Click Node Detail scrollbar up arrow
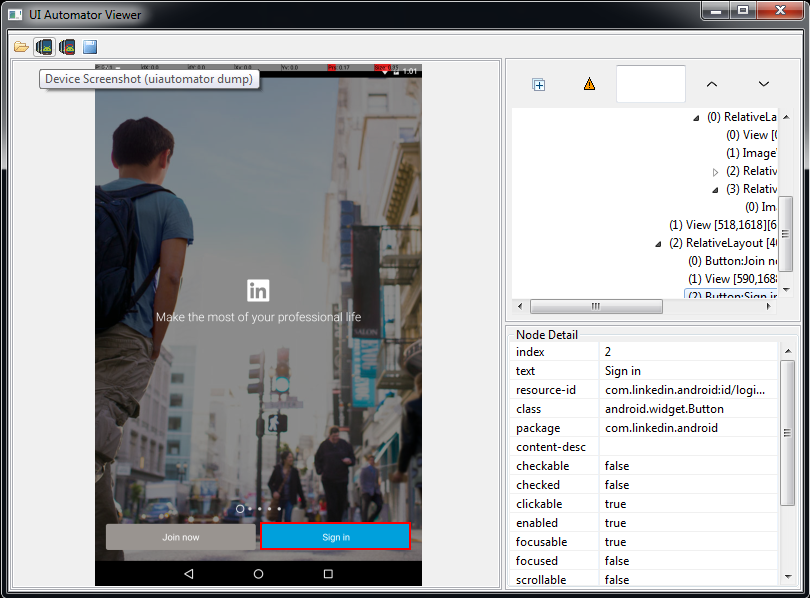The height and width of the screenshot is (598, 810). pyautogui.click(x=788, y=351)
